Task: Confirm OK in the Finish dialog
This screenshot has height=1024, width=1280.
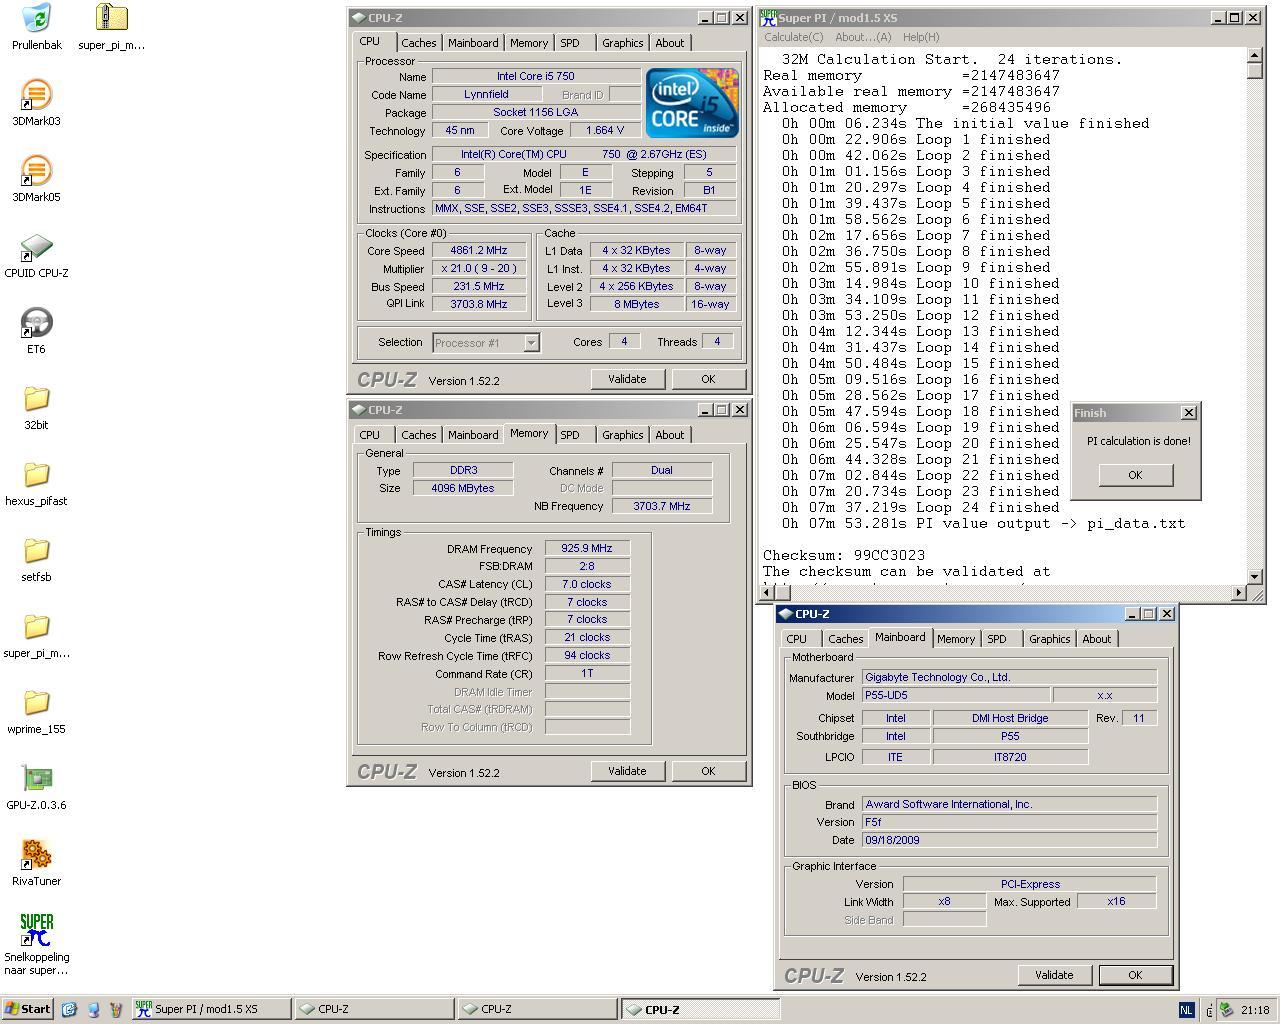Action: (1135, 475)
